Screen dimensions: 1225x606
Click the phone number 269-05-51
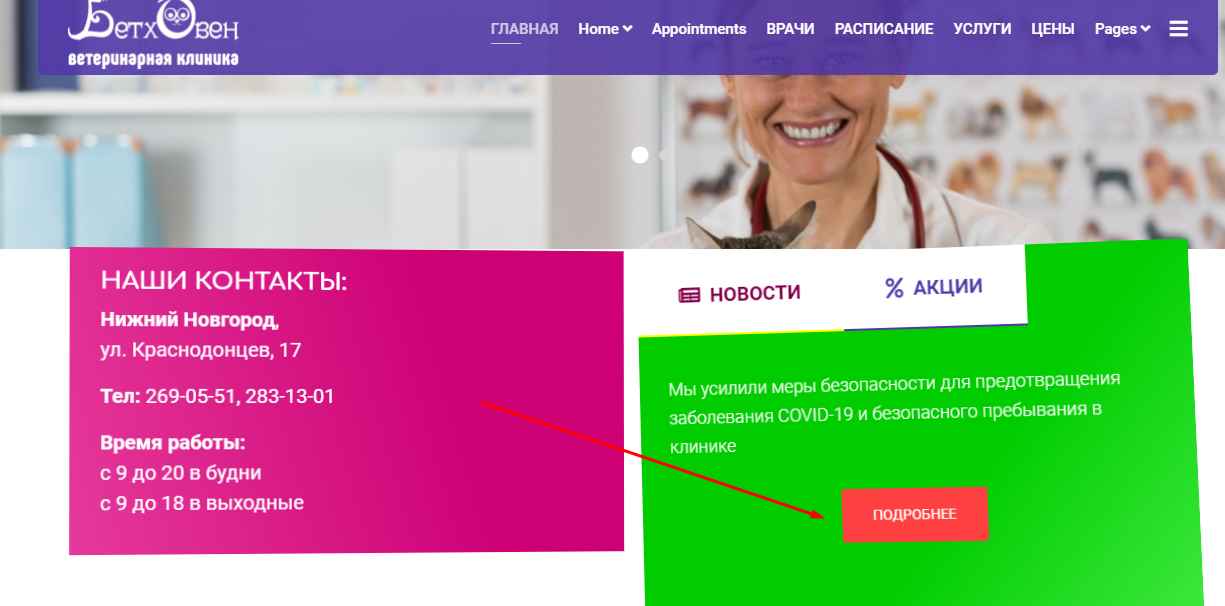click(189, 396)
